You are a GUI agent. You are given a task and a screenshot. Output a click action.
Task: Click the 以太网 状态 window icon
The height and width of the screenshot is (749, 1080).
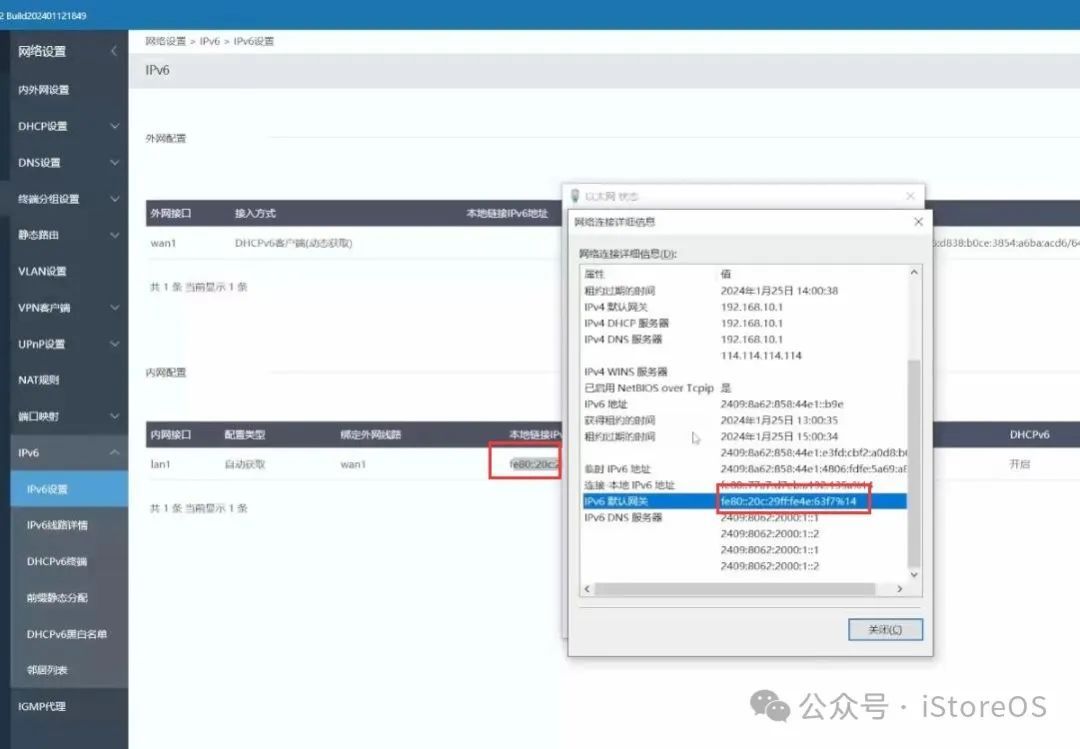tap(575, 196)
